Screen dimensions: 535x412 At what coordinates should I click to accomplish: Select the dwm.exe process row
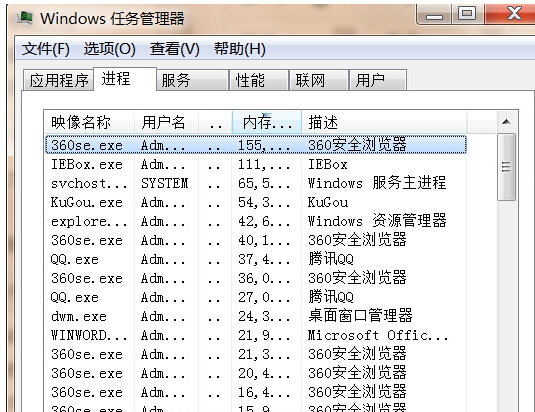(x=256, y=316)
